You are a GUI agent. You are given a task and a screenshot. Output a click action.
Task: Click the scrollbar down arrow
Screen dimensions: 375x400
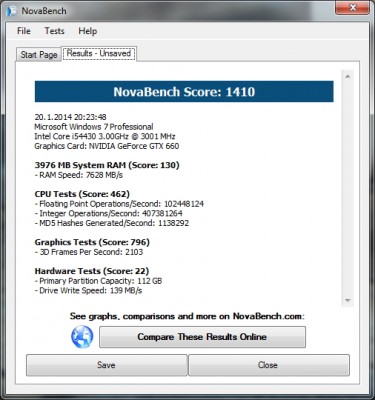click(348, 300)
